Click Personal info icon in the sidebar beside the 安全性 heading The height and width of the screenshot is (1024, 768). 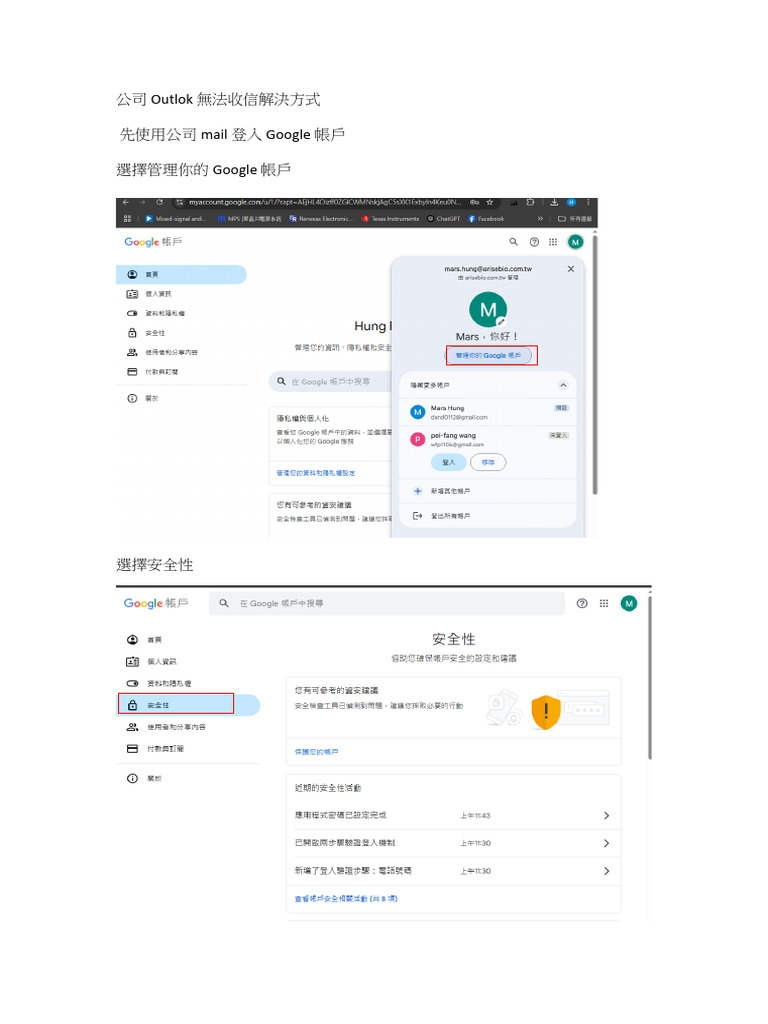tap(133, 662)
